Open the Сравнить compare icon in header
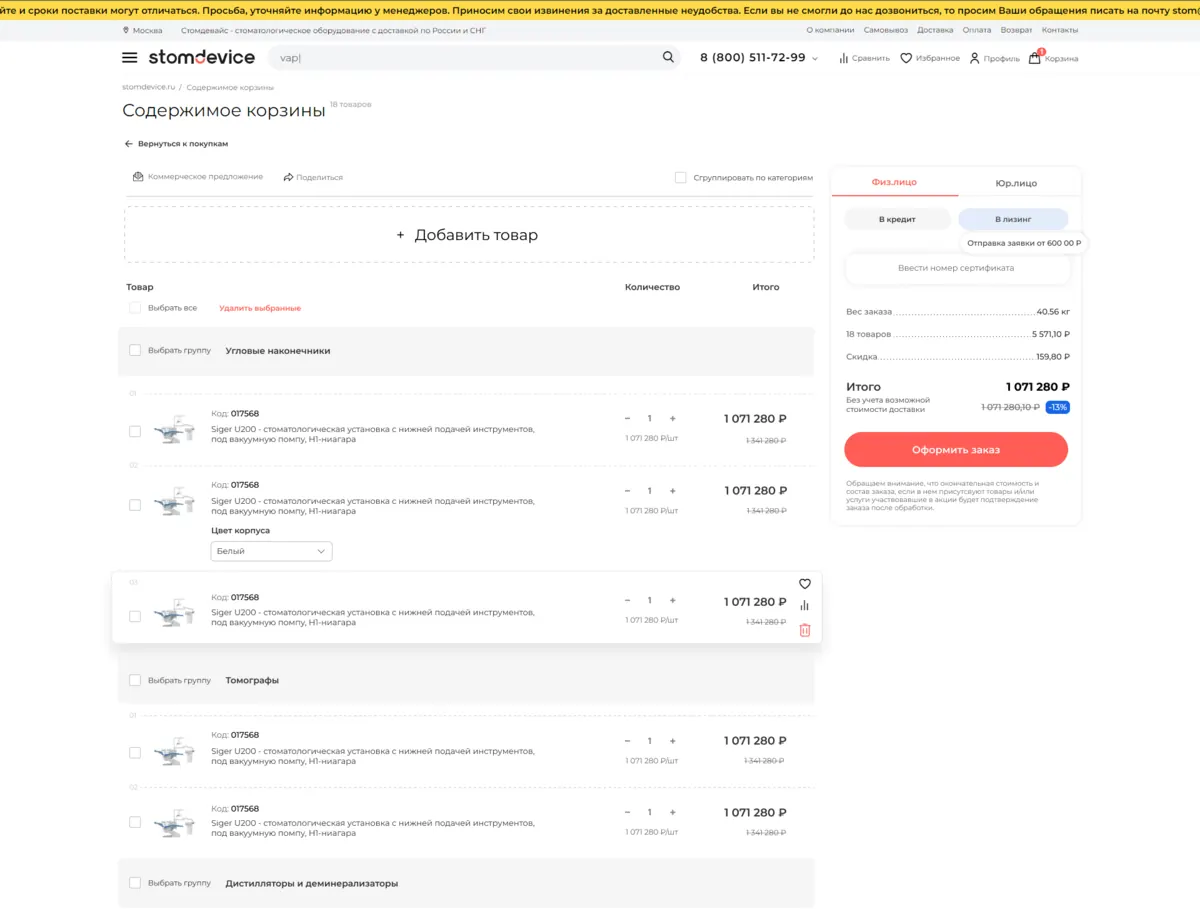This screenshot has height=909, width=1200. [x=844, y=58]
